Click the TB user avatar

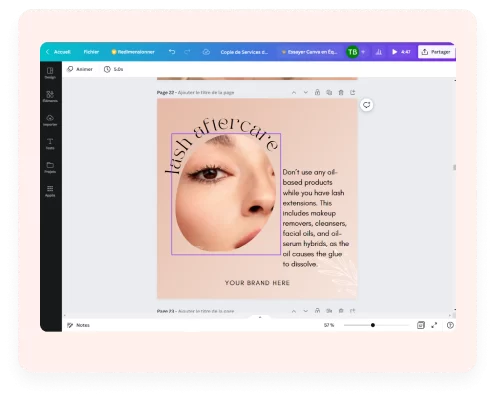click(x=352, y=52)
